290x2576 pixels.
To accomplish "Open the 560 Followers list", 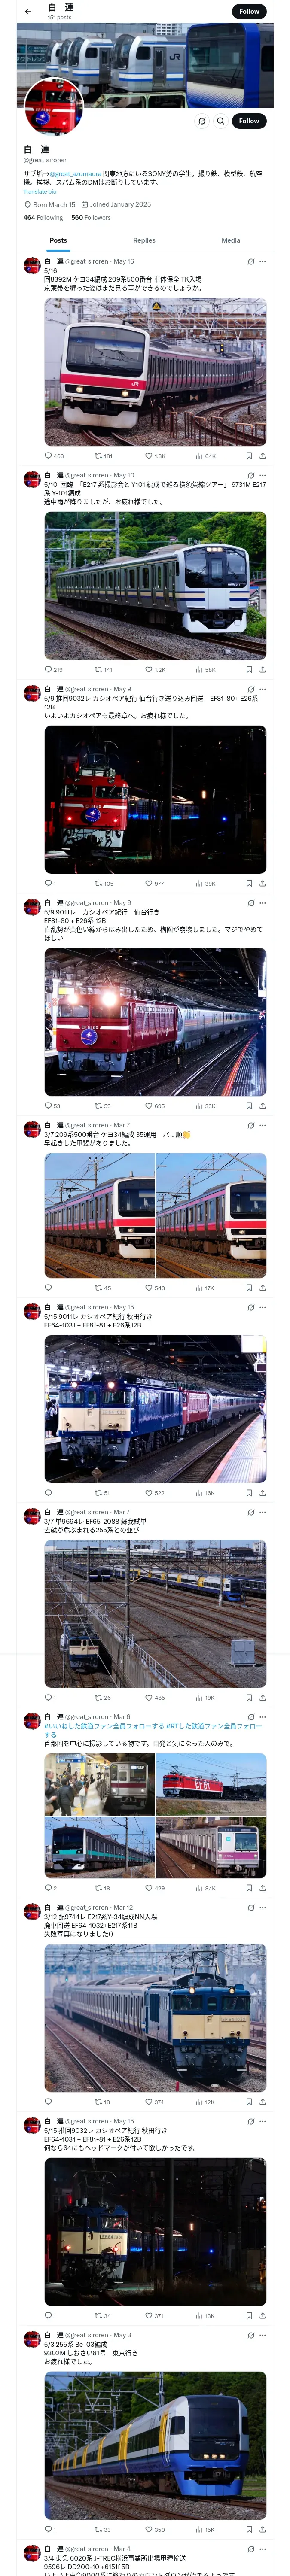I will [91, 217].
